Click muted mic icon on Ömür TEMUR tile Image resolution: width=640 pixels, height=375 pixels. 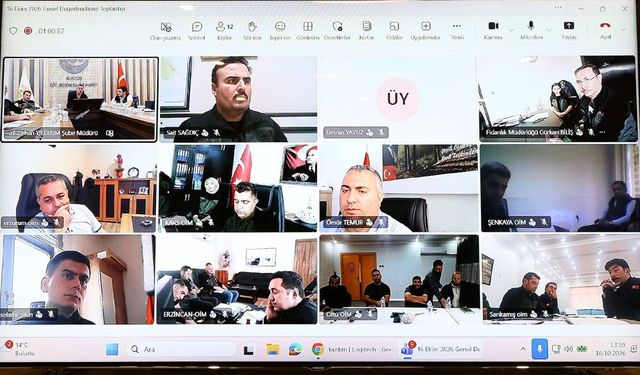(381, 222)
